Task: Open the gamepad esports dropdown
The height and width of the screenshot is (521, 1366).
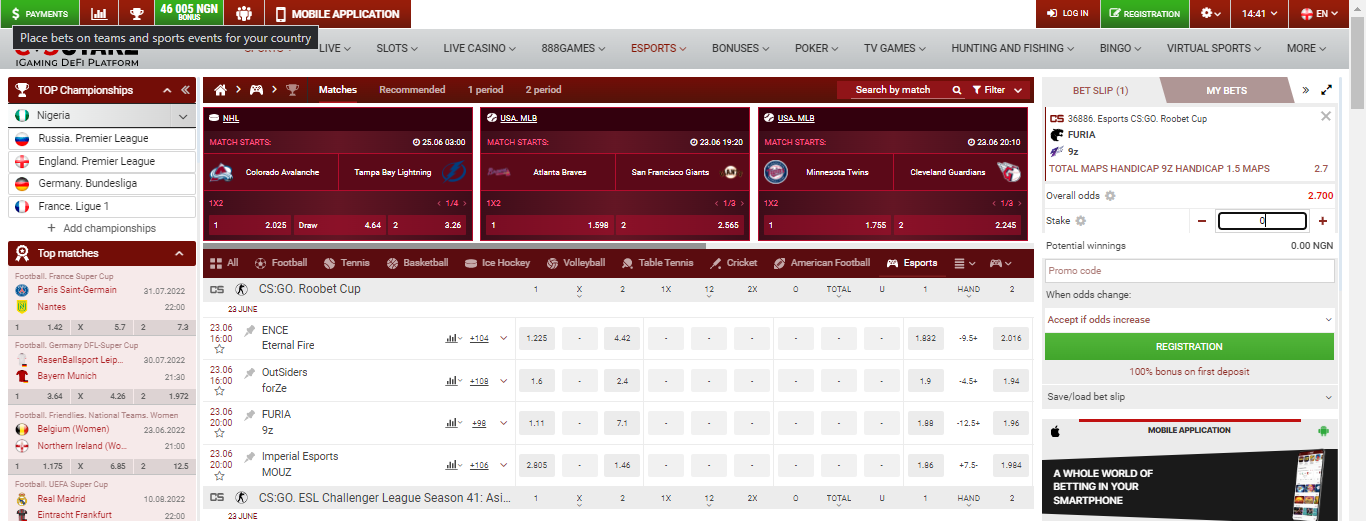Action: click(x=1001, y=263)
